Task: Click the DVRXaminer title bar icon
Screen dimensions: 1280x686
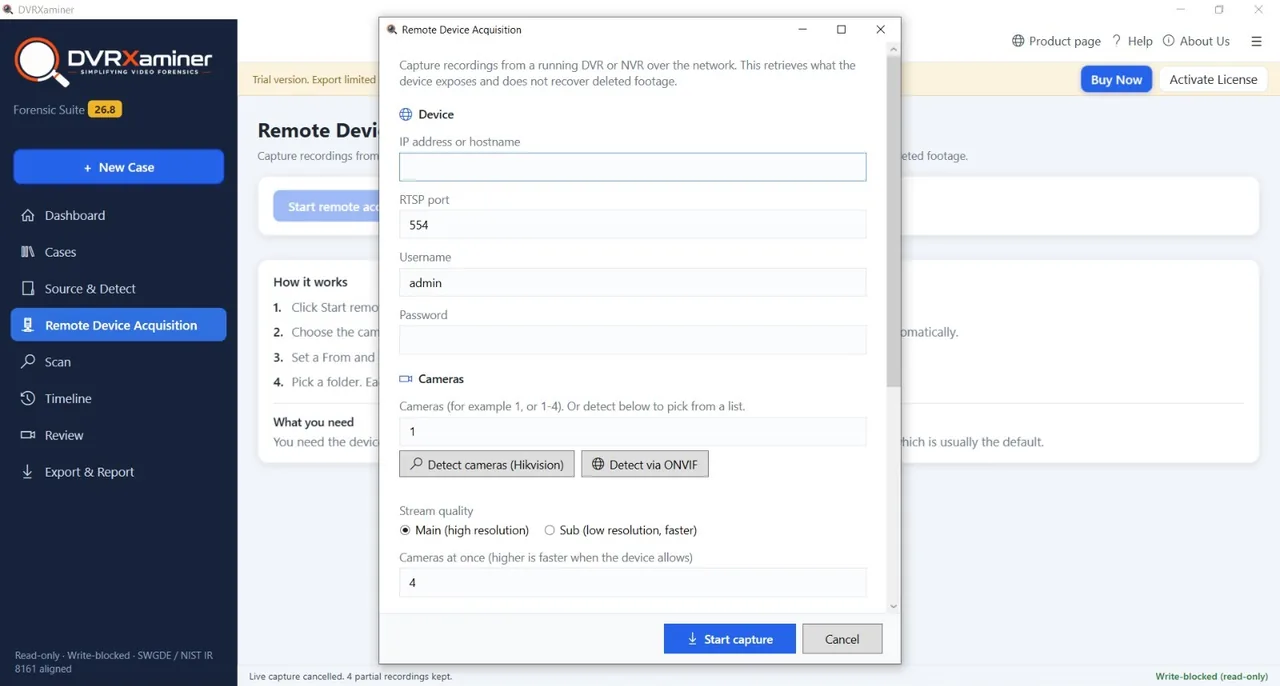Action: click(x=8, y=10)
